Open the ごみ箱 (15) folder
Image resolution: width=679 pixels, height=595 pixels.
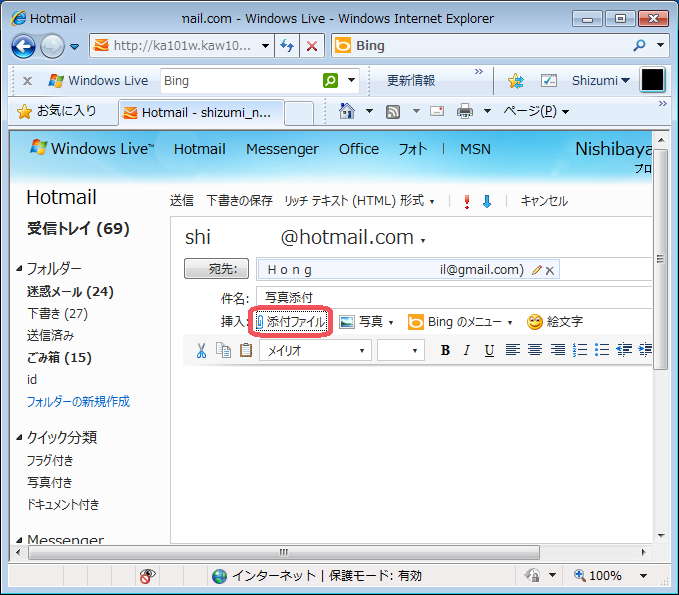[59, 358]
